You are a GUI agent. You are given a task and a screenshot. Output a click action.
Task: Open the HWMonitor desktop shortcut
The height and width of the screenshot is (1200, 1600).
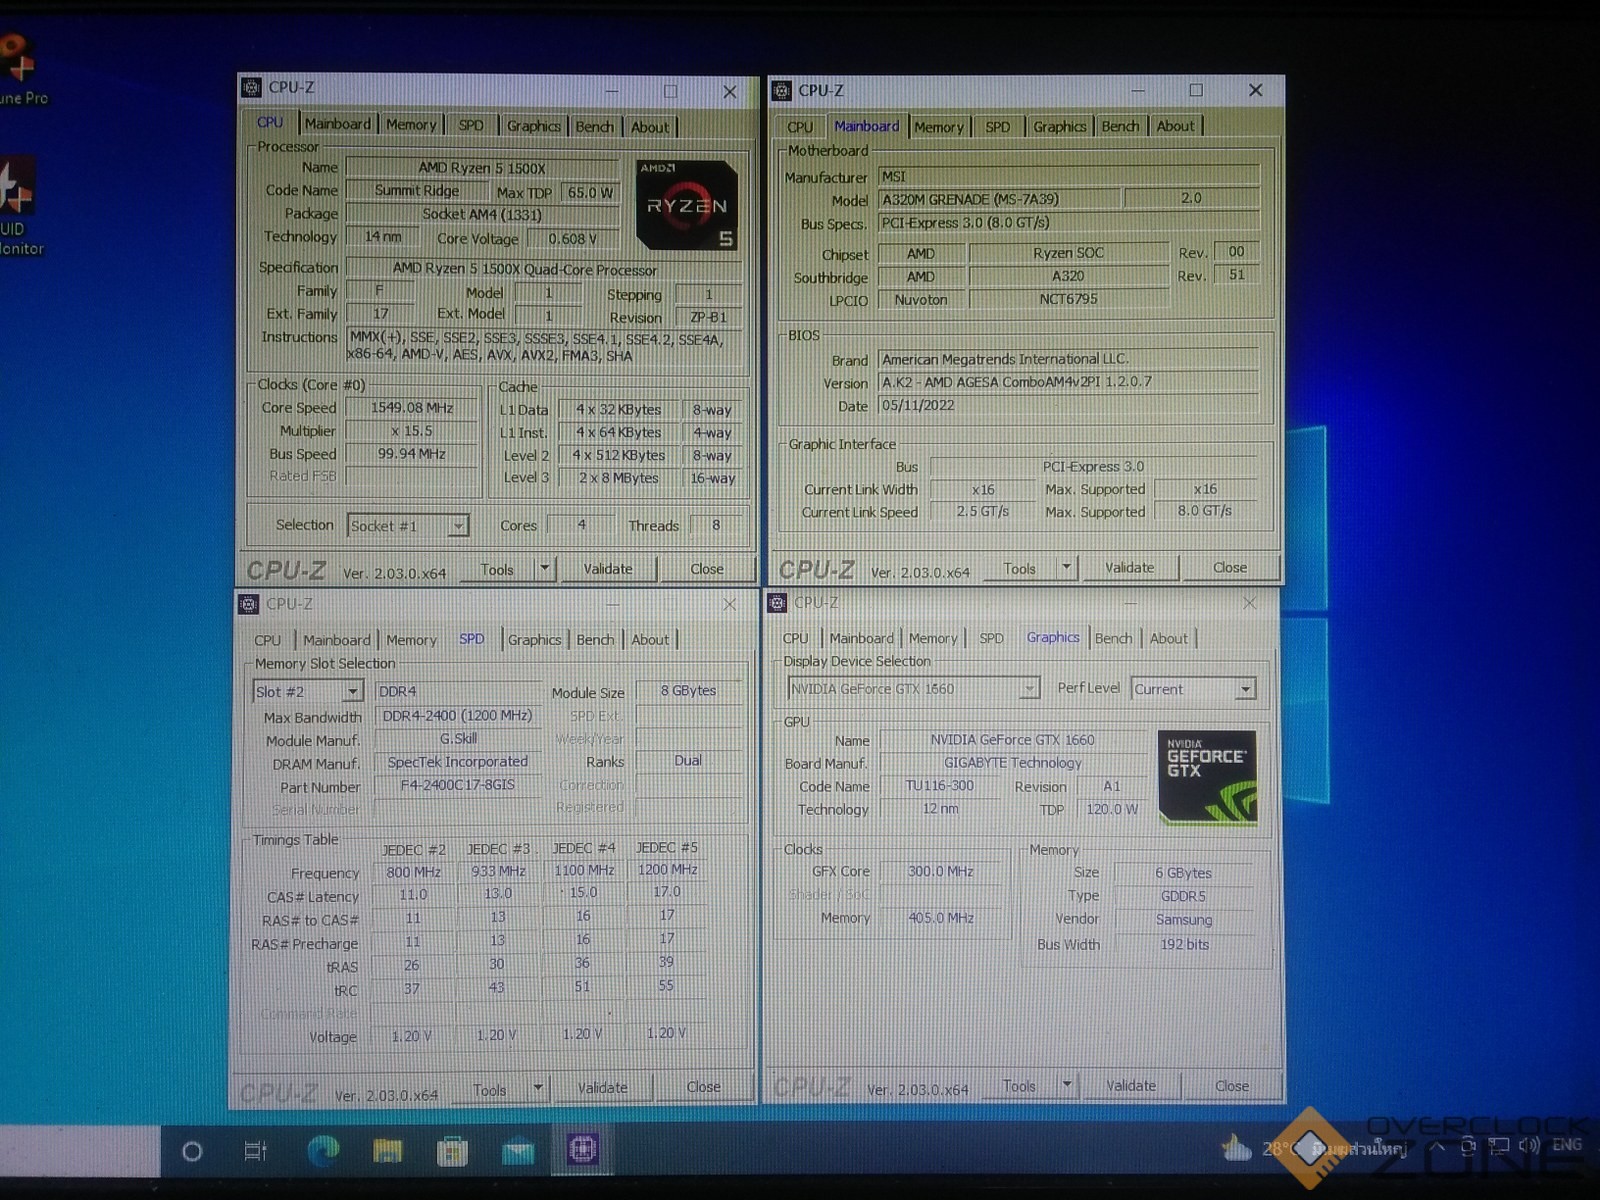(x=19, y=207)
